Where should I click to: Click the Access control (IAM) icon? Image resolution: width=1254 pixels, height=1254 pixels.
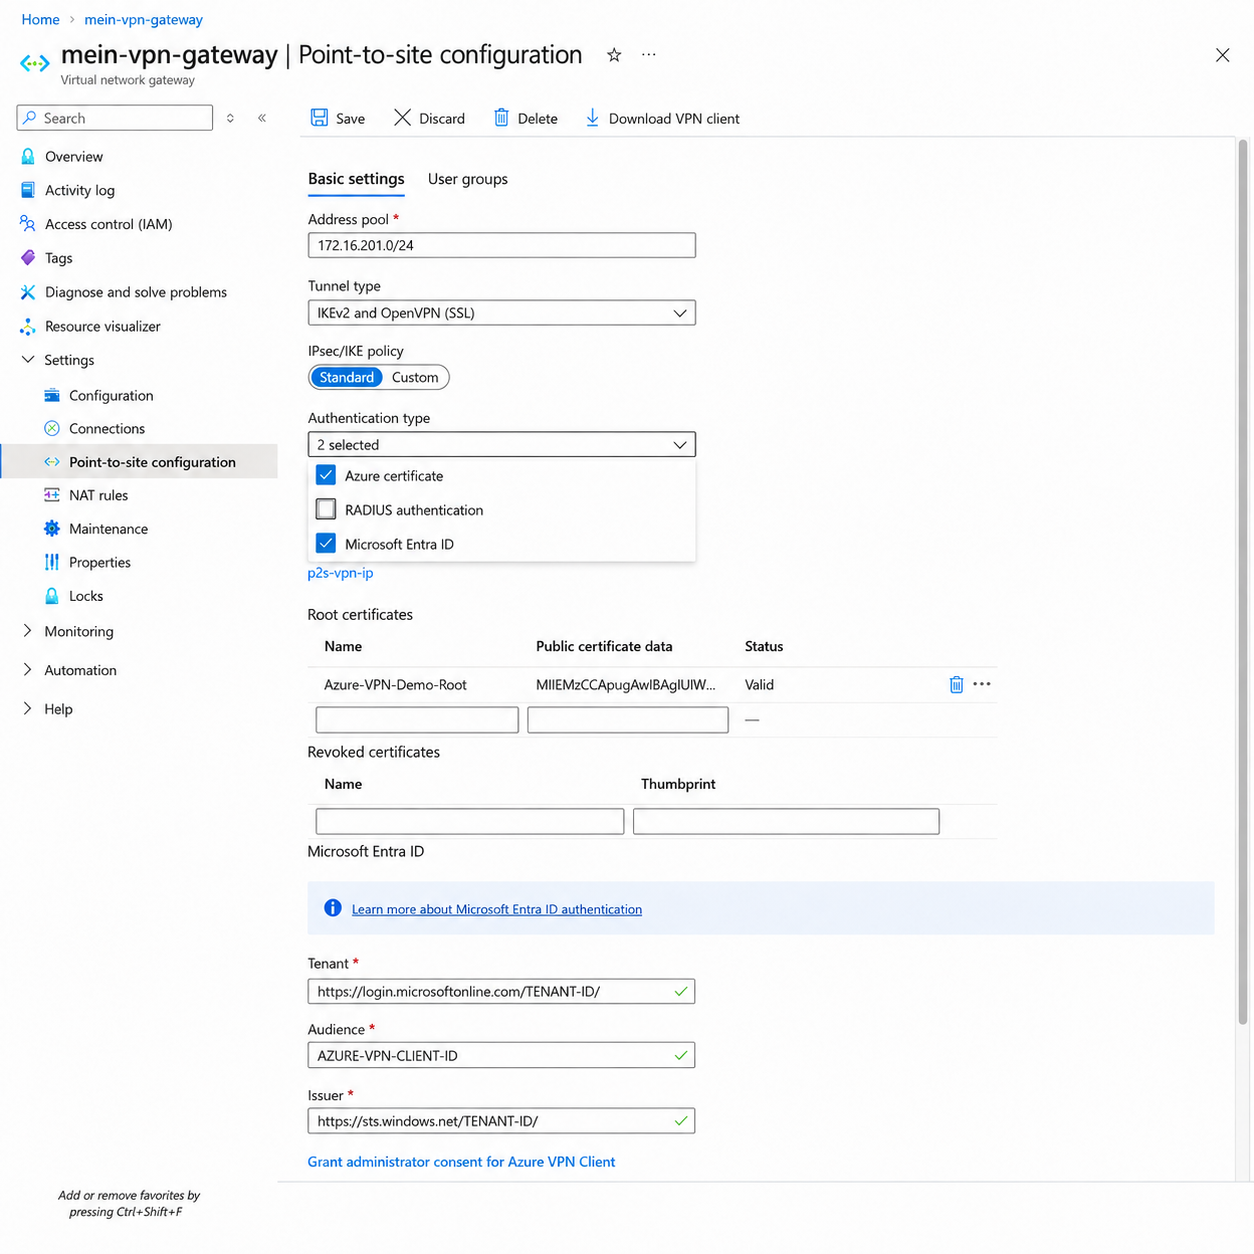(x=28, y=224)
